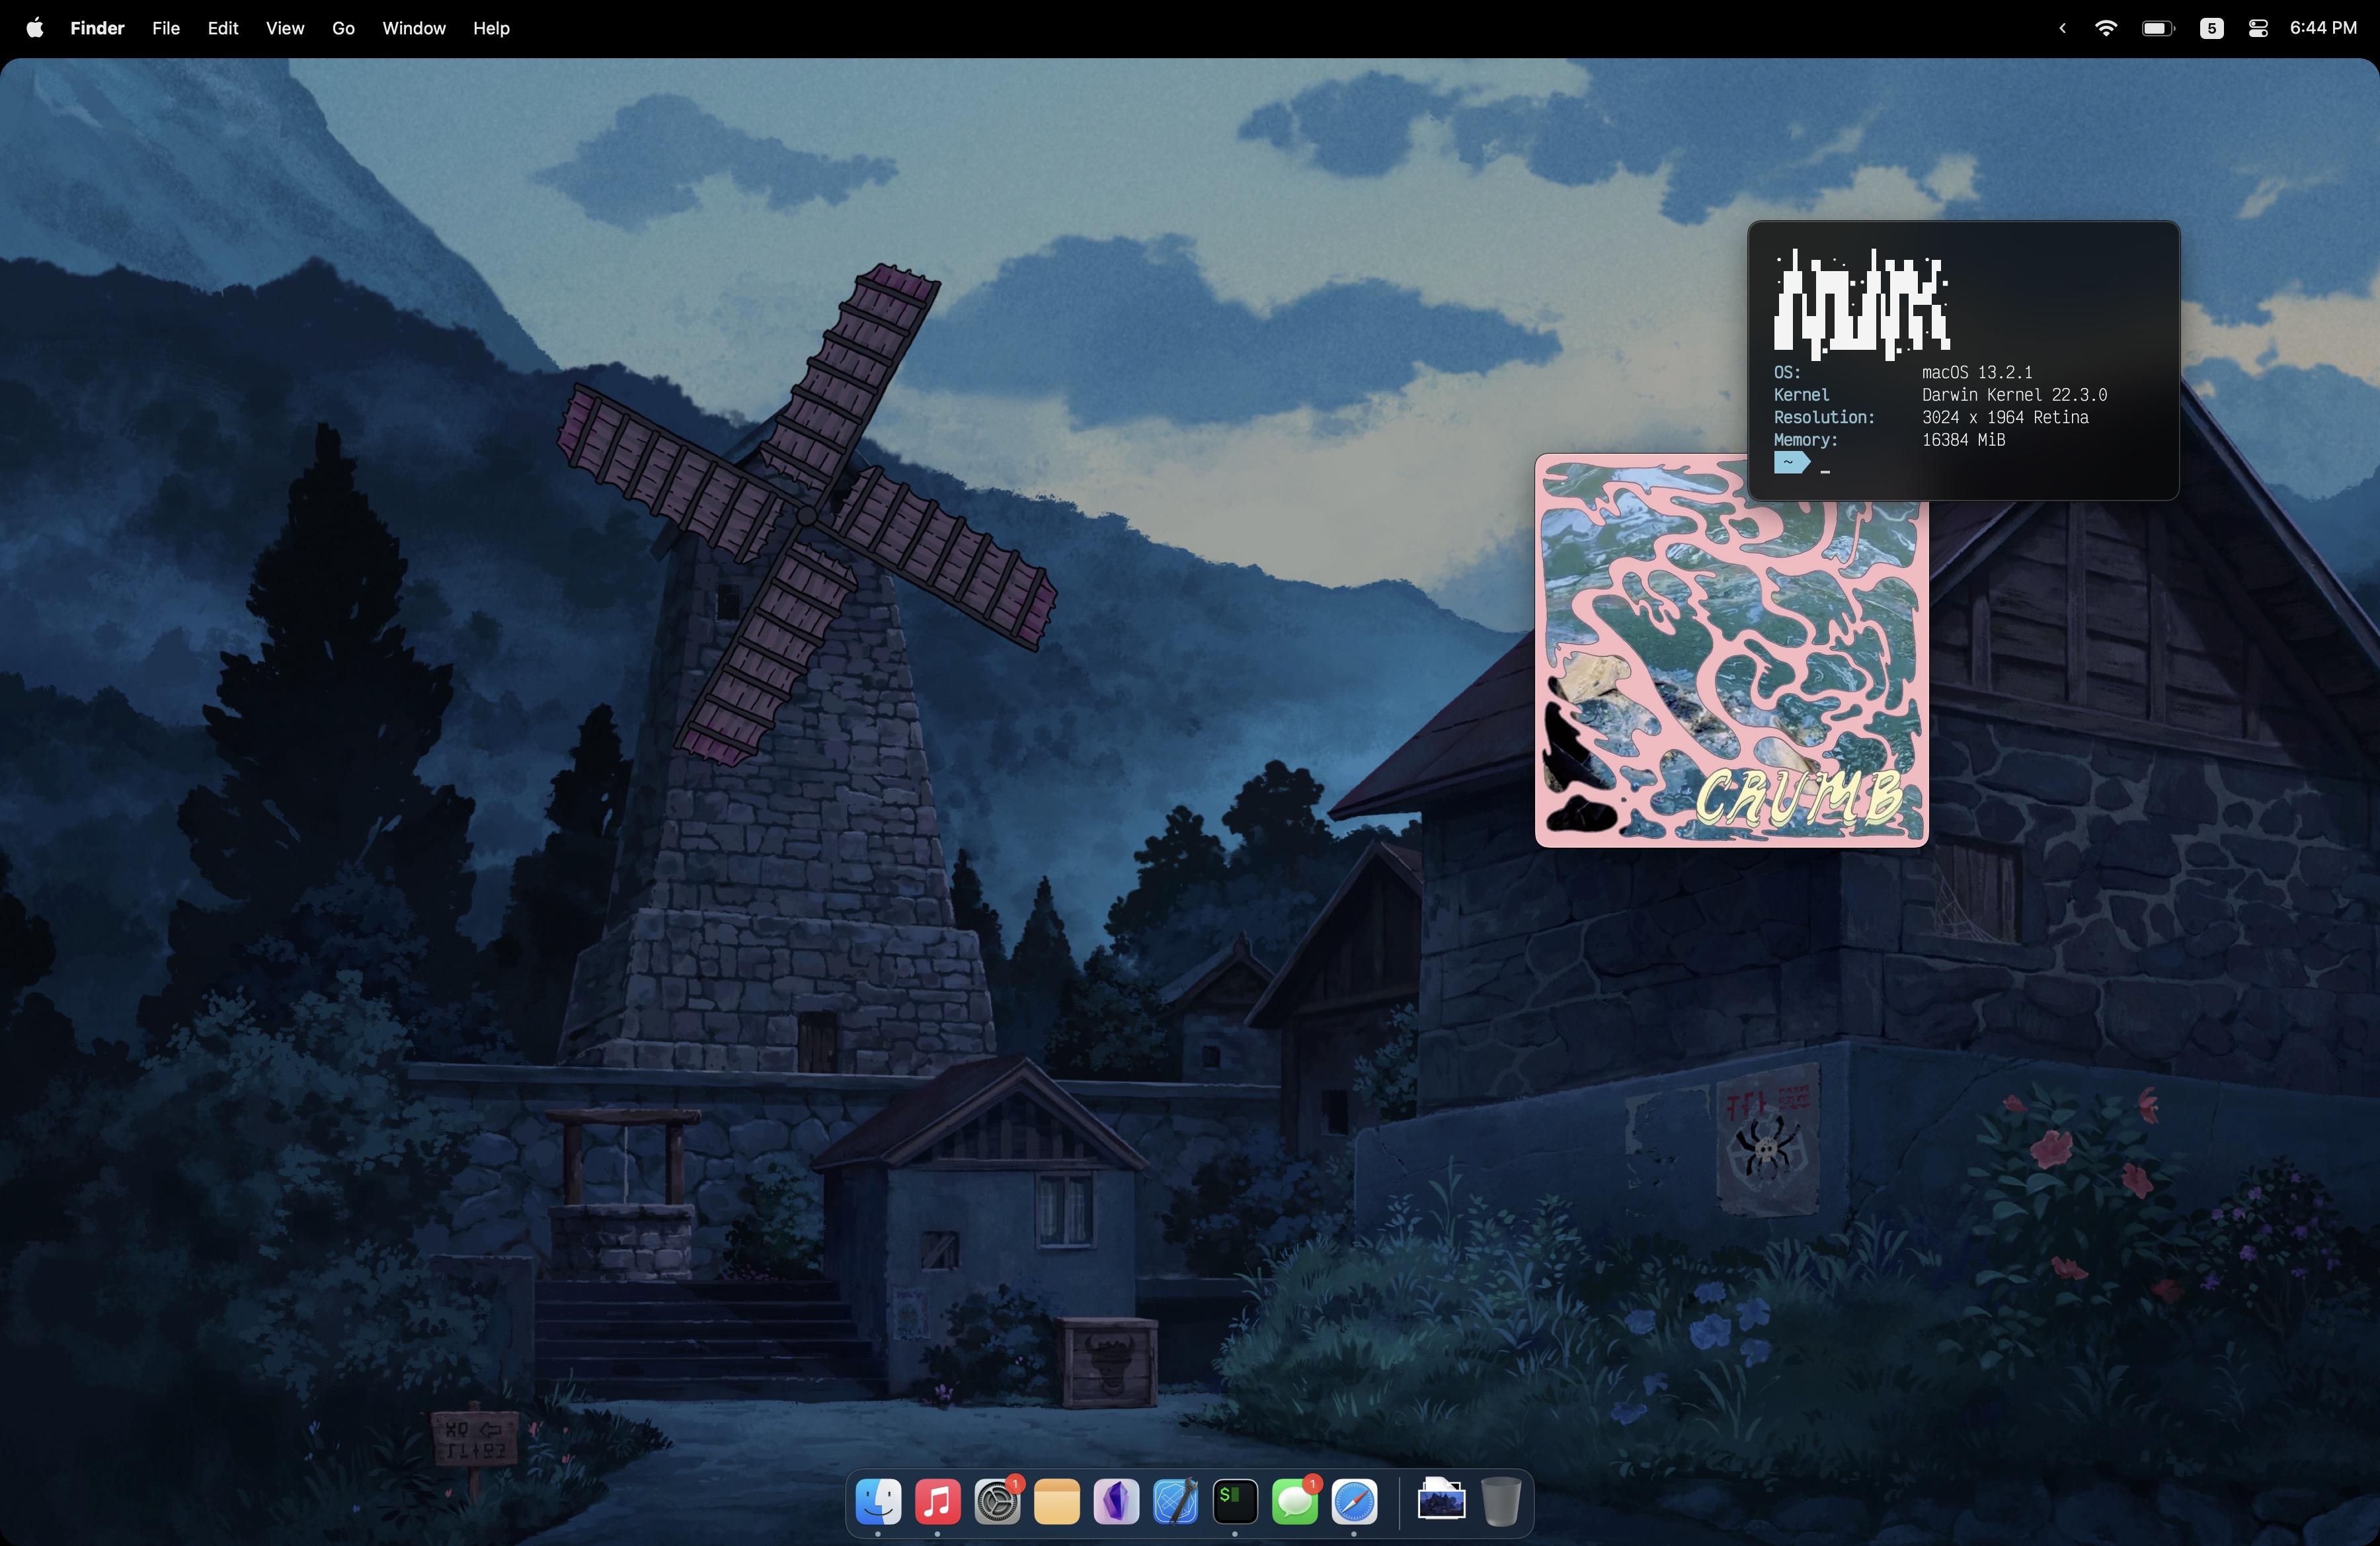Launch Music from the Dock
2380x1546 pixels.
[x=938, y=1501]
